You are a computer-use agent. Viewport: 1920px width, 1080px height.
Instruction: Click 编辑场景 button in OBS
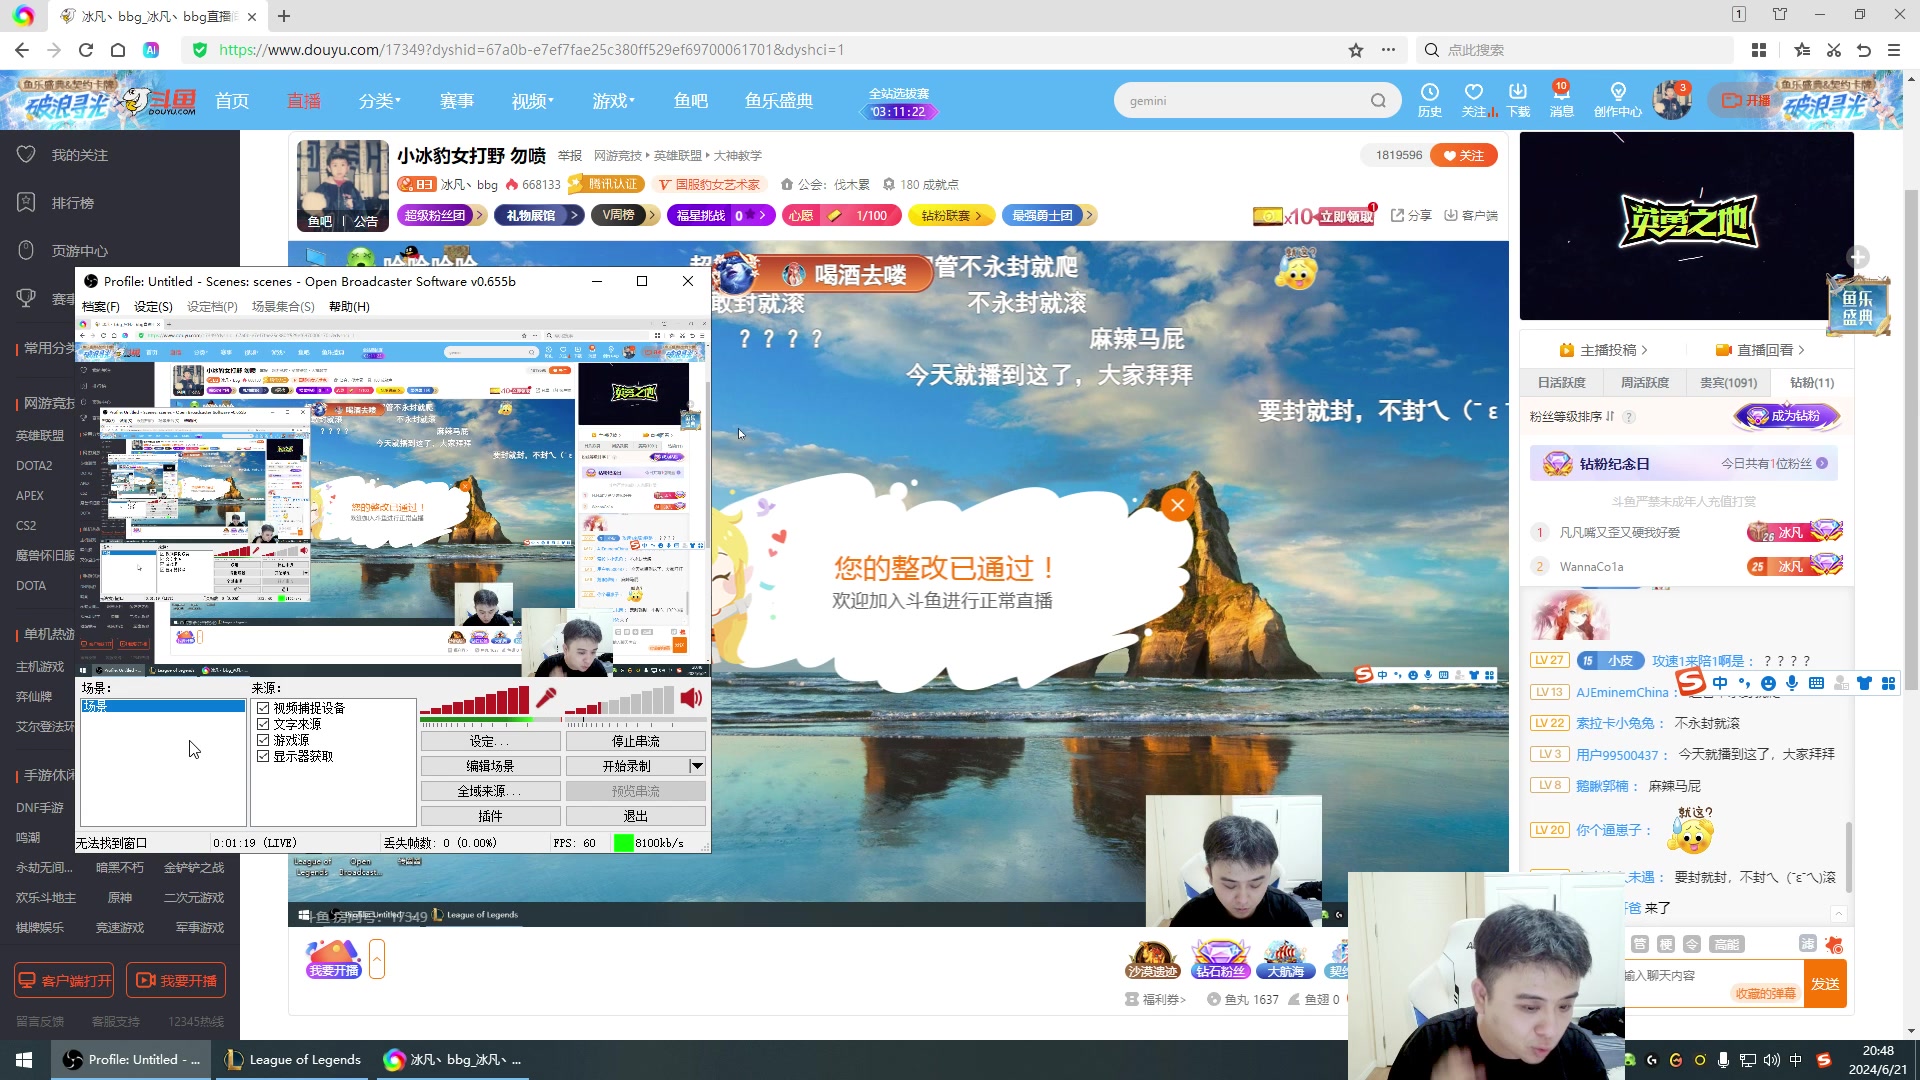(490, 766)
